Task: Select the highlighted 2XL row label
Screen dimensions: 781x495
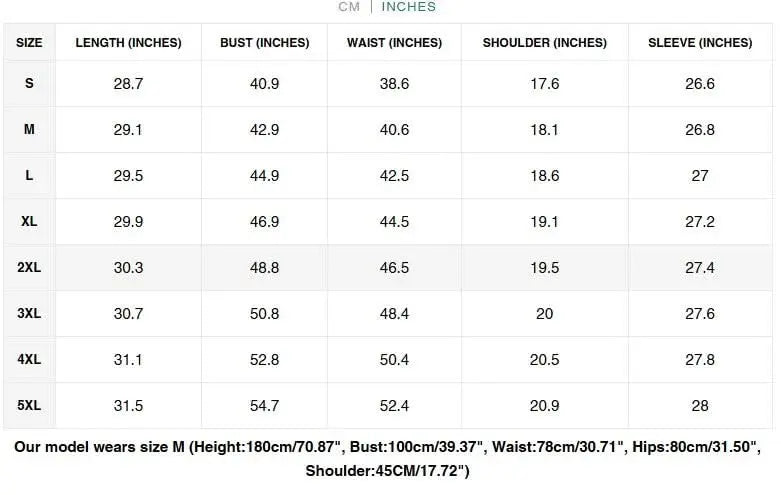Action: (x=29, y=268)
